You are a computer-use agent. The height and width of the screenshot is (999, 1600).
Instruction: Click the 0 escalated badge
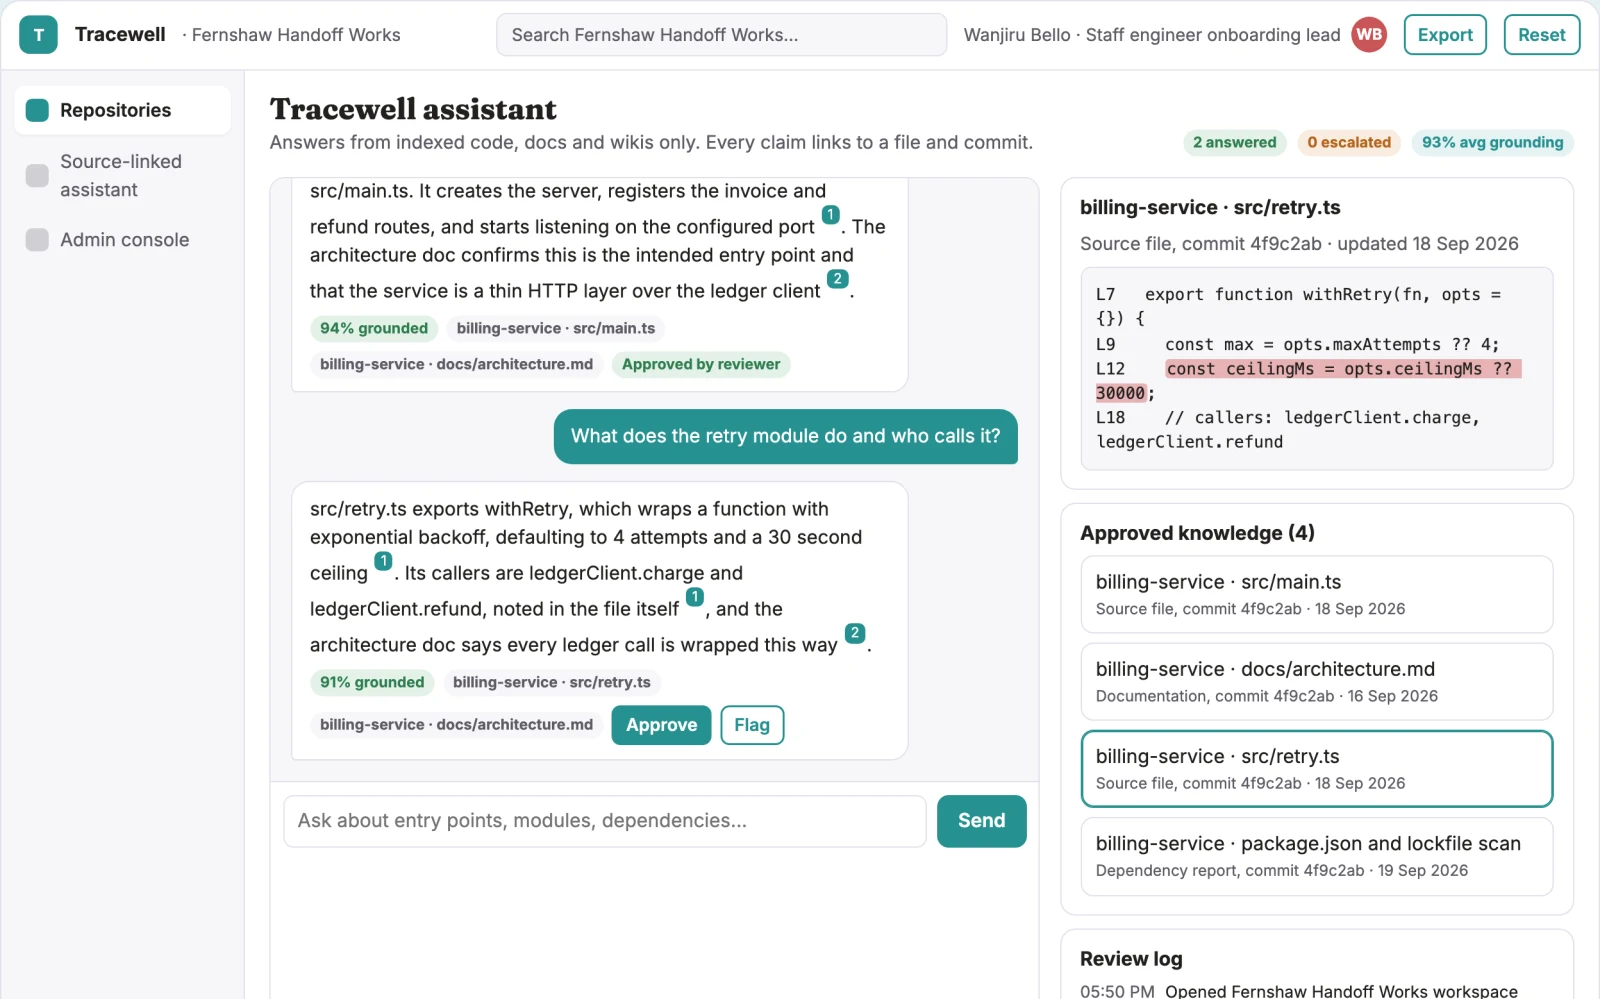(1349, 142)
